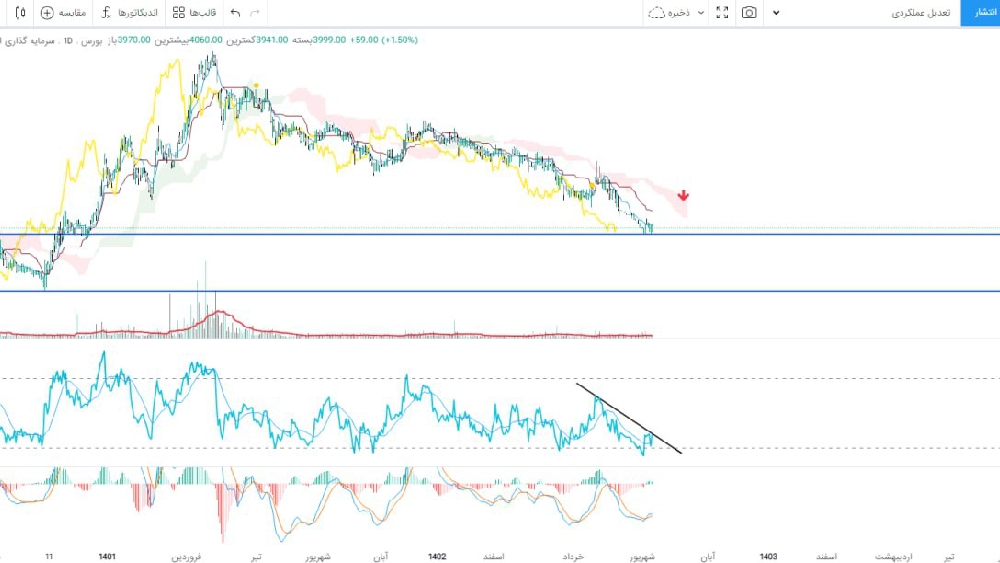Open the dropdown chevron next to camera
Image resolution: width=1000 pixels, height=563 pixels.
point(776,13)
